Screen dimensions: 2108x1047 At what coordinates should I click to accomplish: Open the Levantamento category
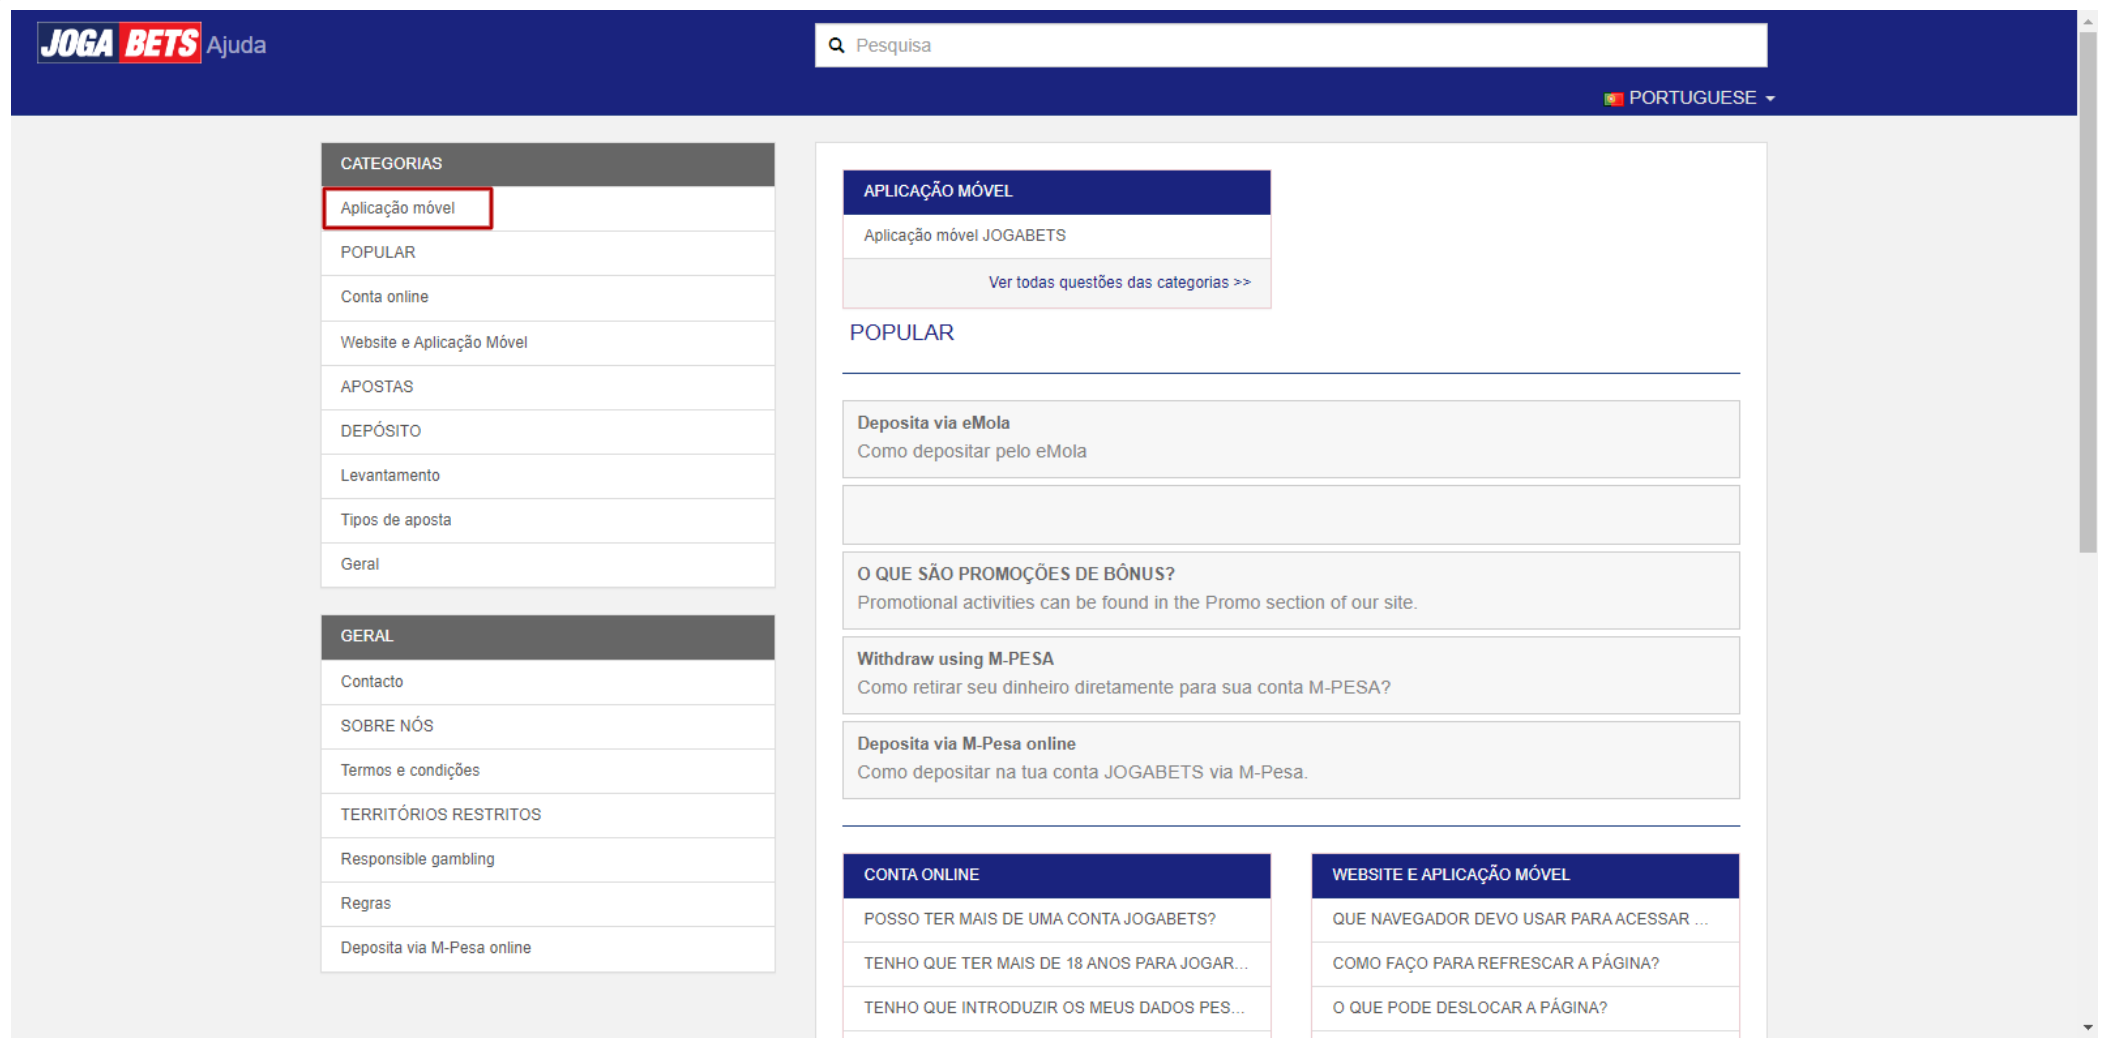click(547, 476)
